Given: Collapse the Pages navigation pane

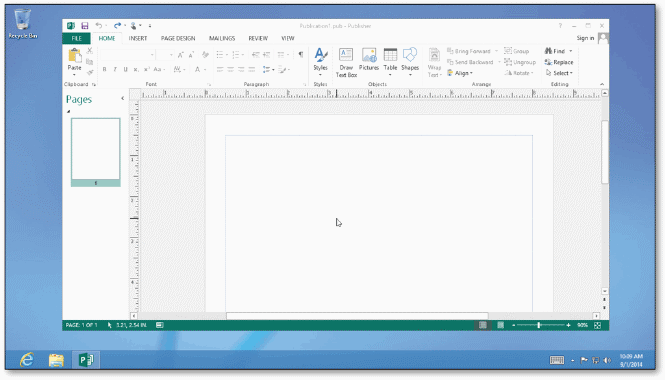Looking at the screenshot, I should tap(123, 98).
